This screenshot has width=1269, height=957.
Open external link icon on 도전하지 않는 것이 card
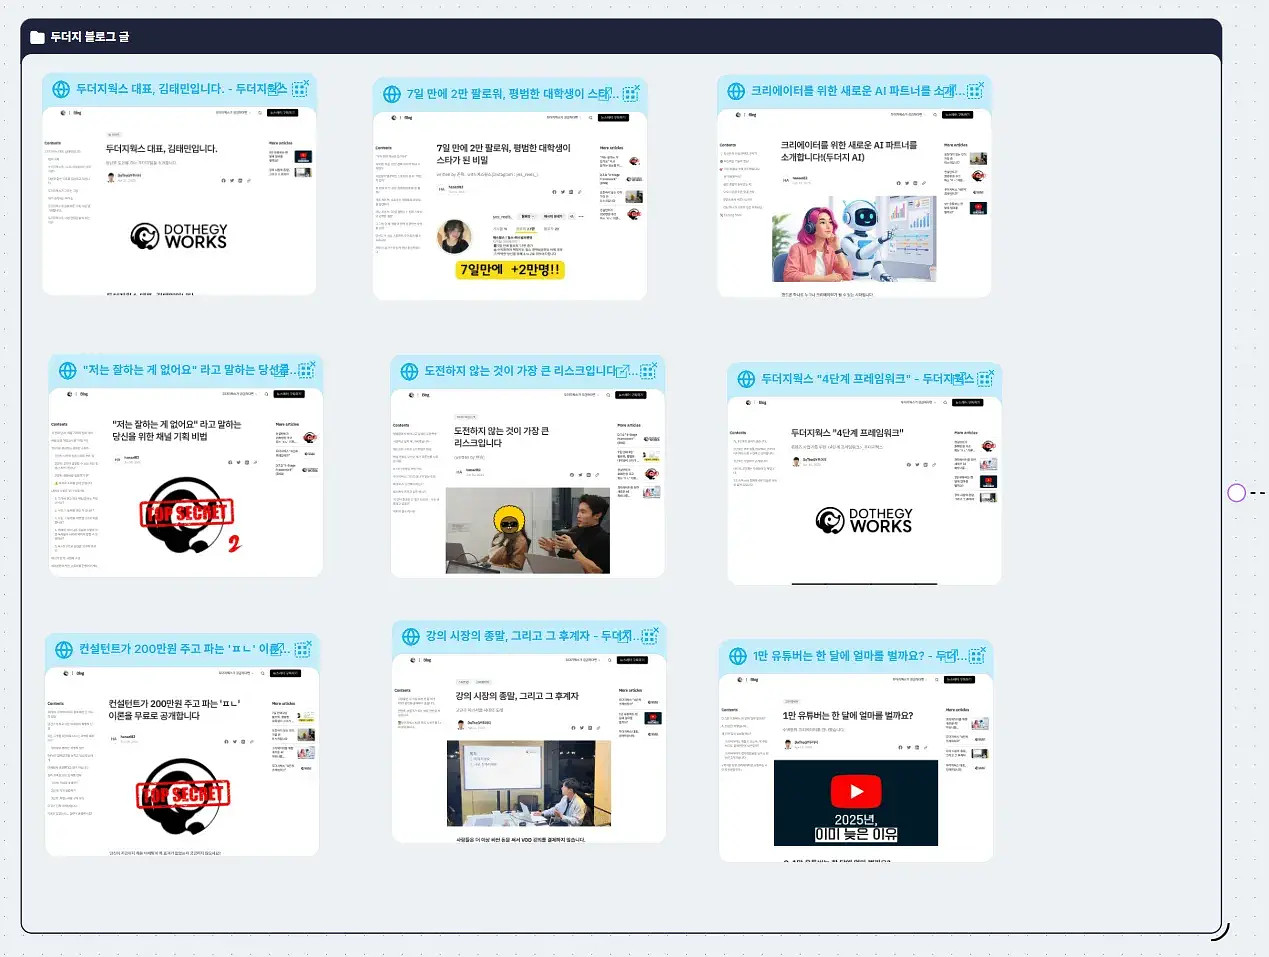click(623, 371)
